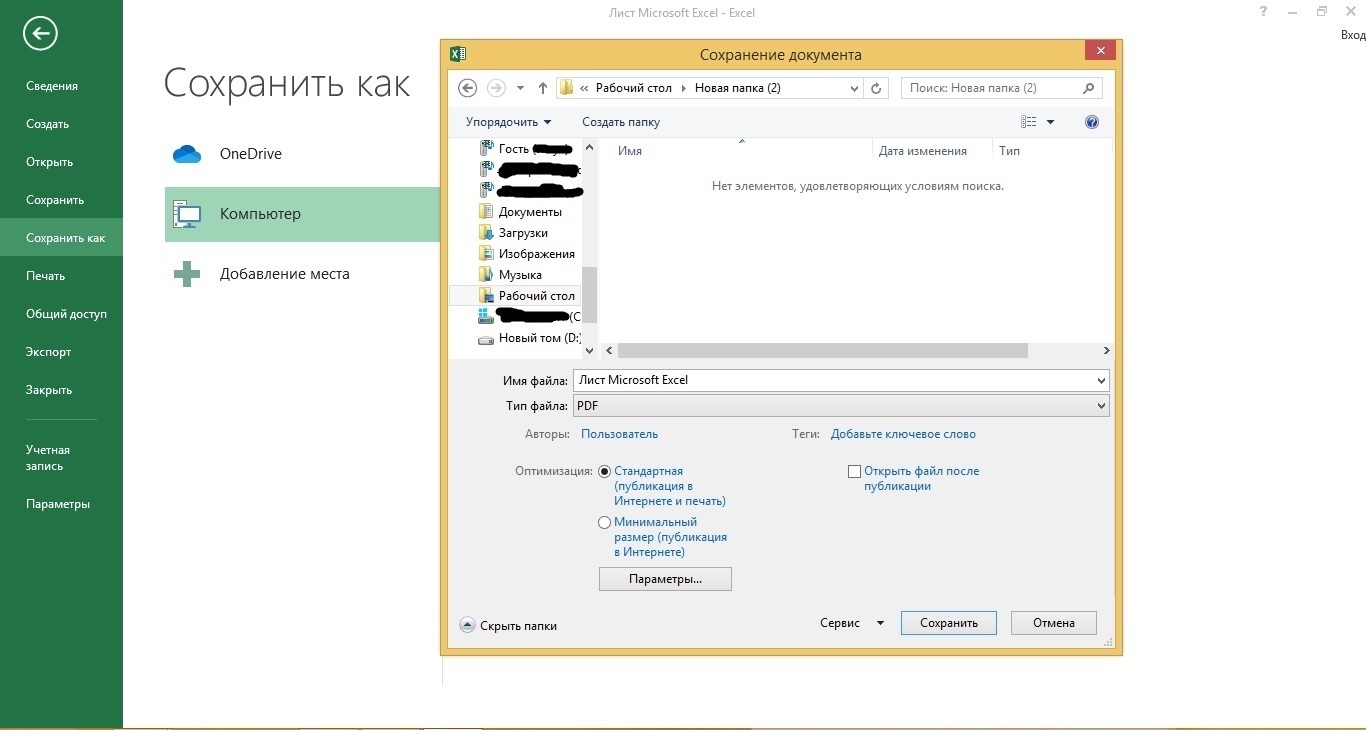Image resolution: width=1366 pixels, height=730 pixels.
Task: Click the Параметры... button
Action: click(x=665, y=579)
